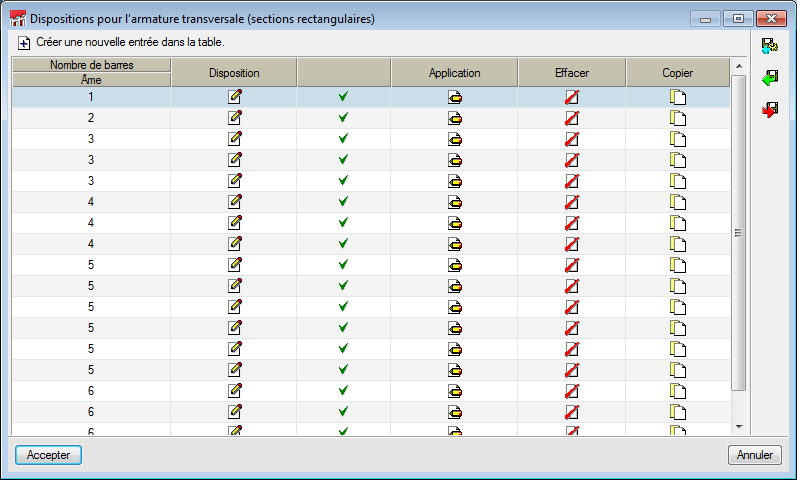The image size is (797, 480).
Task: Edit disposition of the first row numbered 3
Action: click(234, 139)
